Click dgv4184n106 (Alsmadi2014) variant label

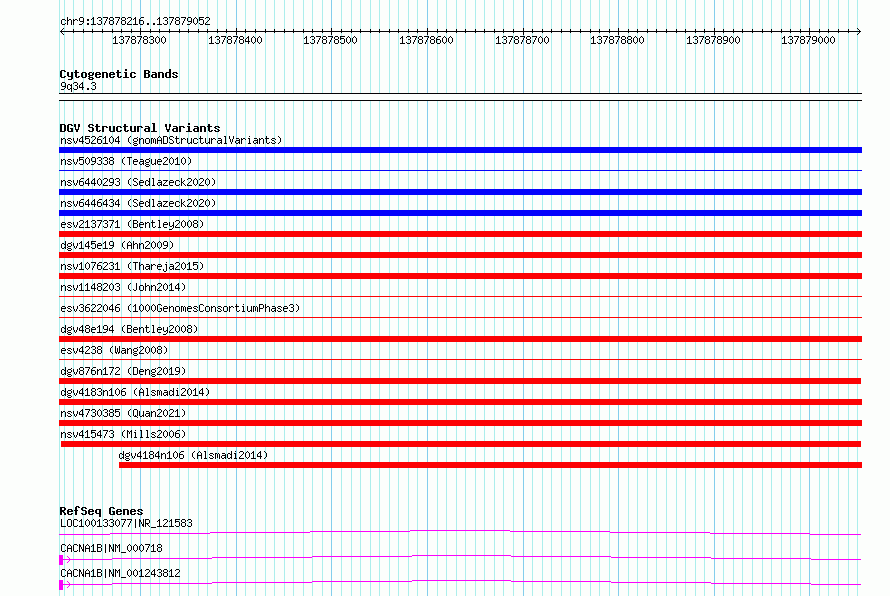point(193,455)
